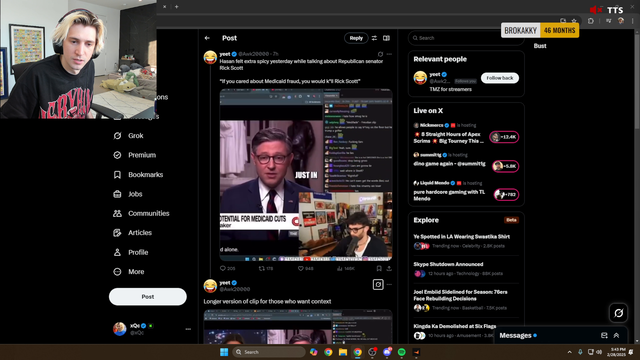Click yeet avatar on first post
Image resolution: width=640 pixels, height=360 pixels.
(210, 57)
